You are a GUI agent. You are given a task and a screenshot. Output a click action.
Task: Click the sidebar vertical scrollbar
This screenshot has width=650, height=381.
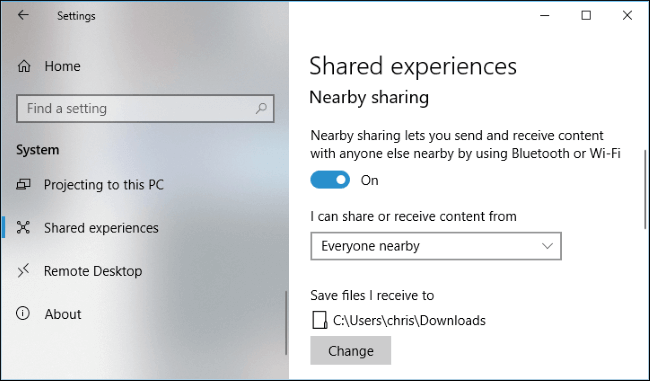click(286, 323)
